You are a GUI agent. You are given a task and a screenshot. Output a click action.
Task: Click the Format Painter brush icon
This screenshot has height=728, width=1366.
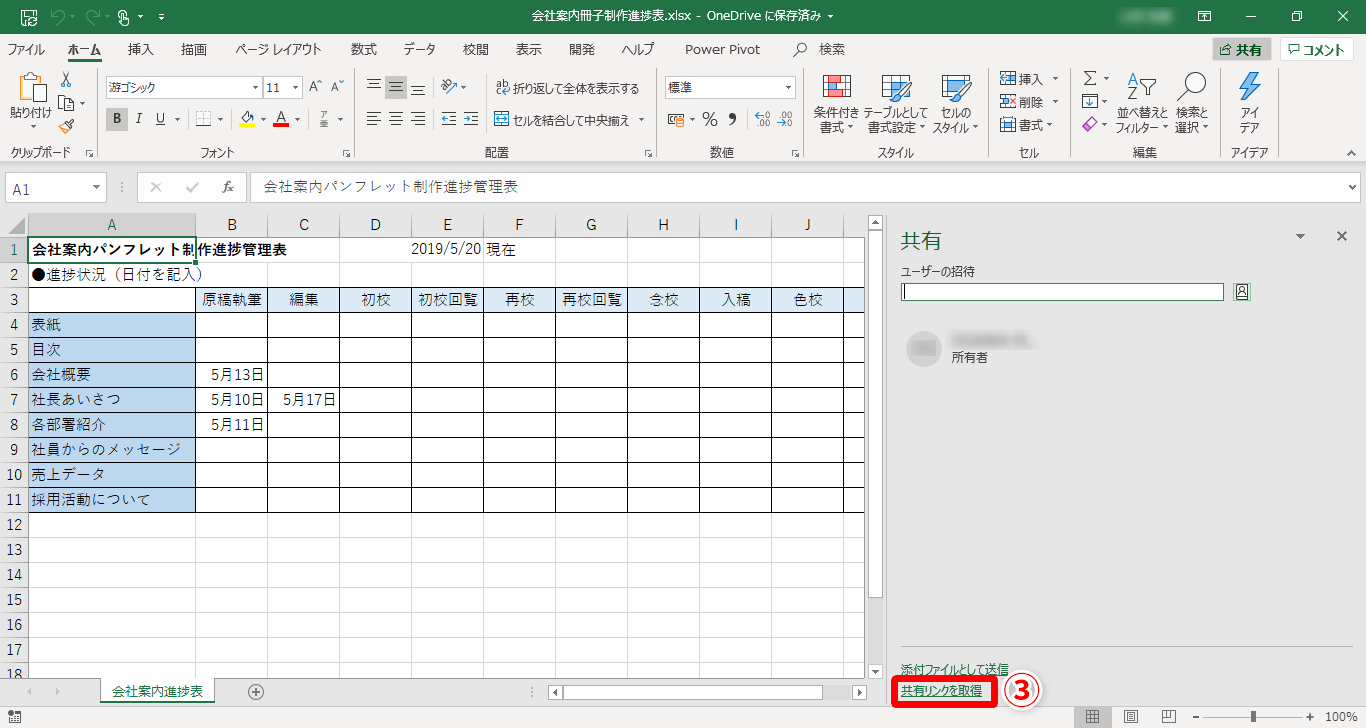tap(66, 126)
